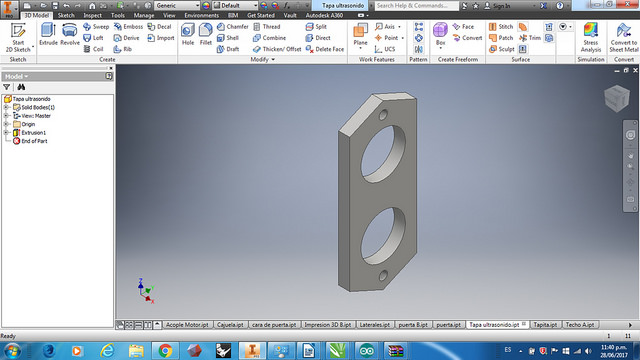Click the Sign In button
The image size is (640, 360).
click(497, 6)
